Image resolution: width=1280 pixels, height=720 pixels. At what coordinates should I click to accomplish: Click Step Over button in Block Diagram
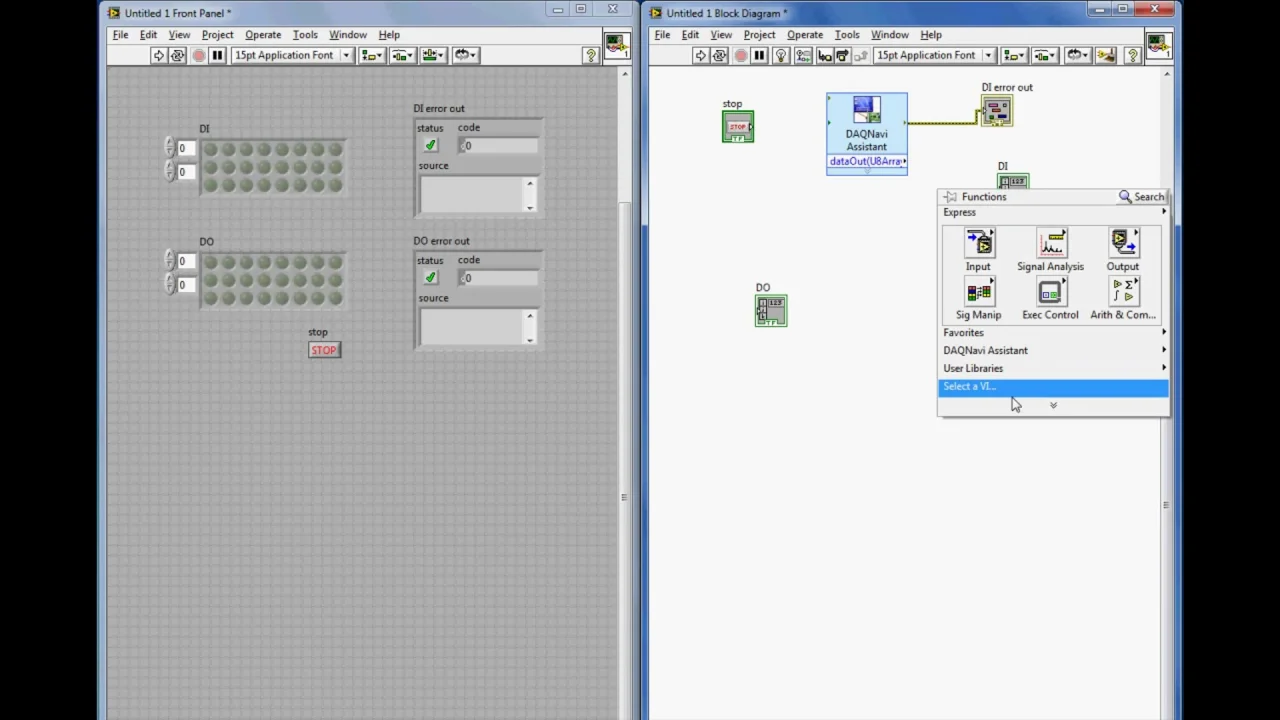(842, 56)
